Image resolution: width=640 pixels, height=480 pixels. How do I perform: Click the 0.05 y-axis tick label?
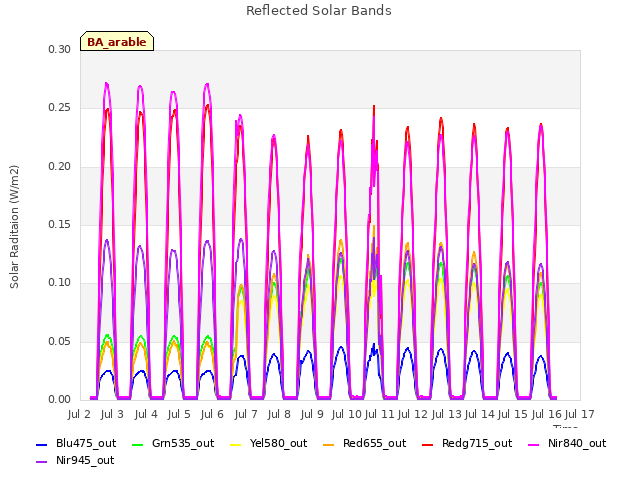pos(60,341)
